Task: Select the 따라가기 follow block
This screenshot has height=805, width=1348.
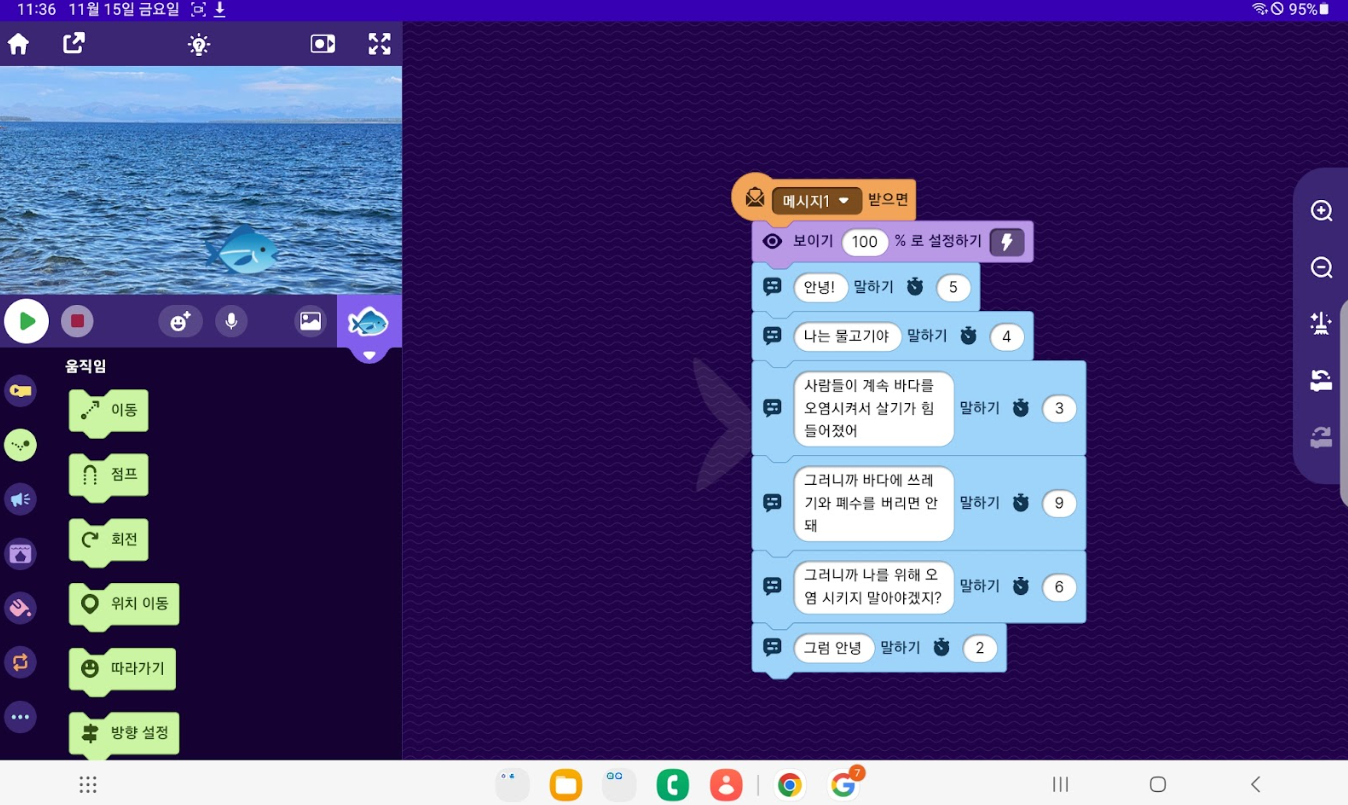Action: click(122, 670)
